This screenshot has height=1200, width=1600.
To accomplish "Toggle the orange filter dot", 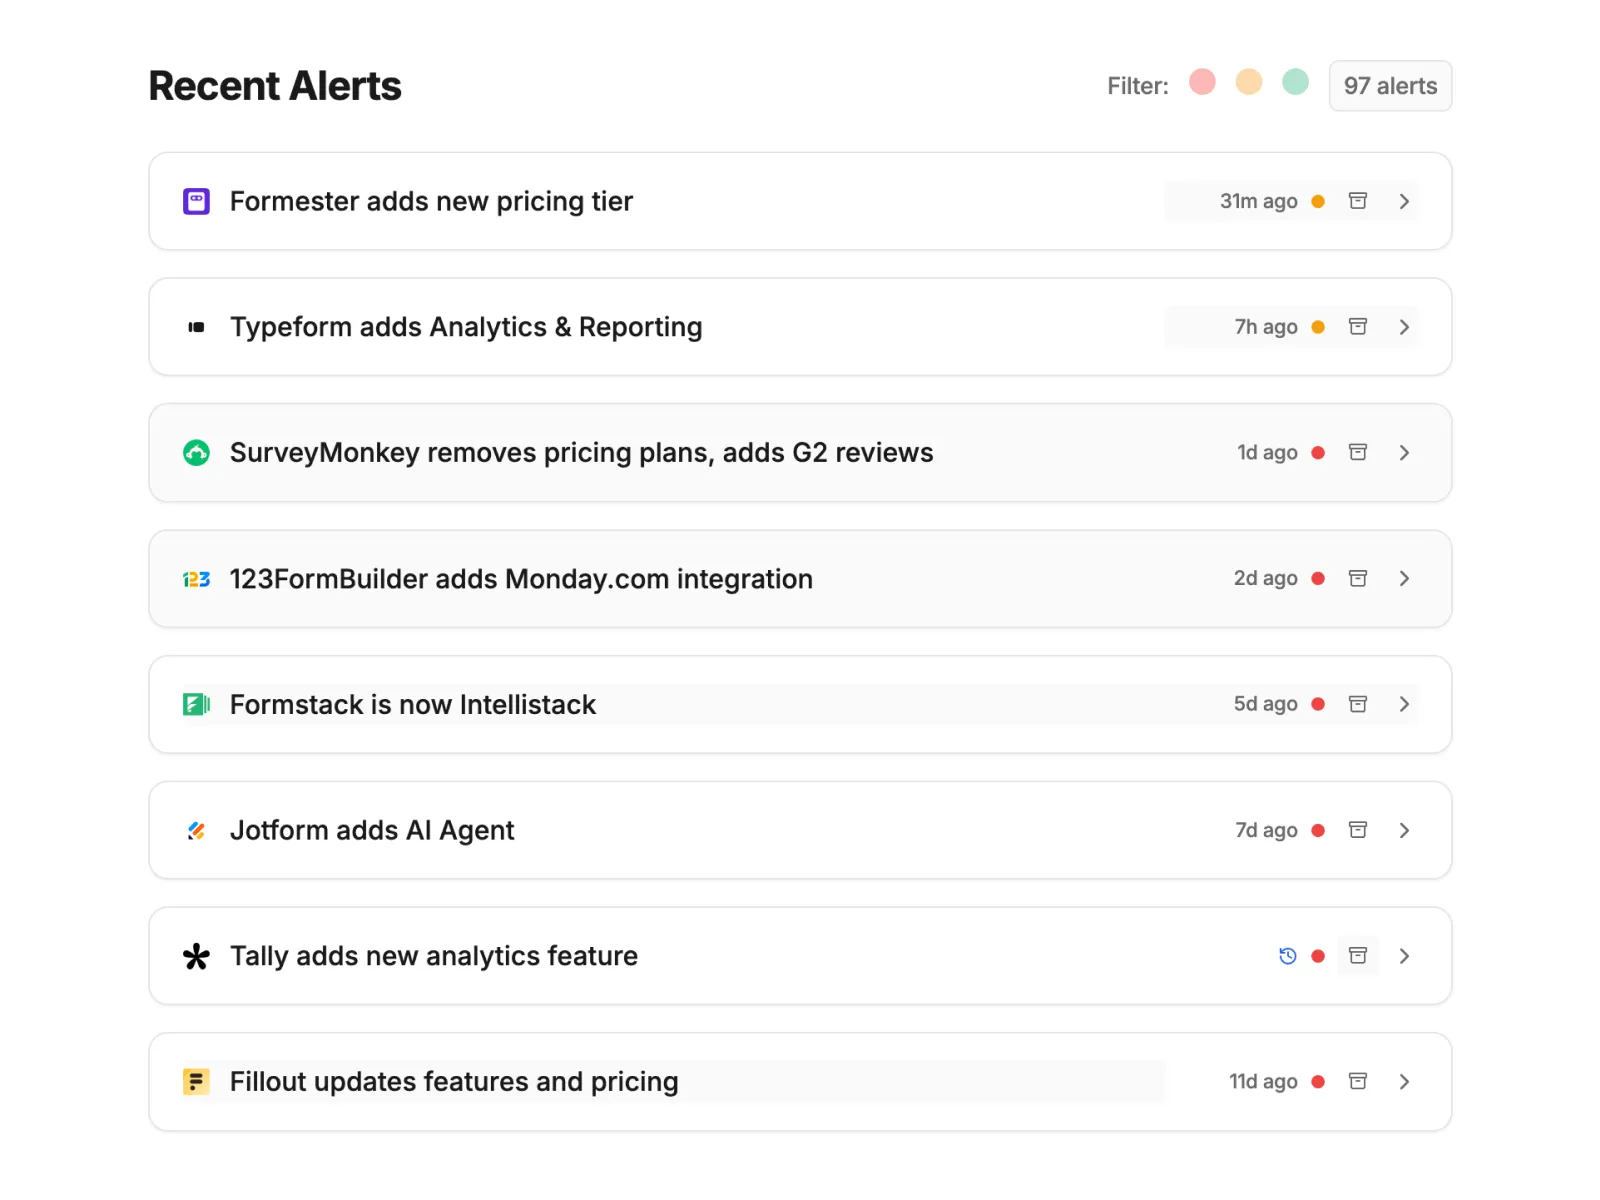I will (x=1248, y=82).
